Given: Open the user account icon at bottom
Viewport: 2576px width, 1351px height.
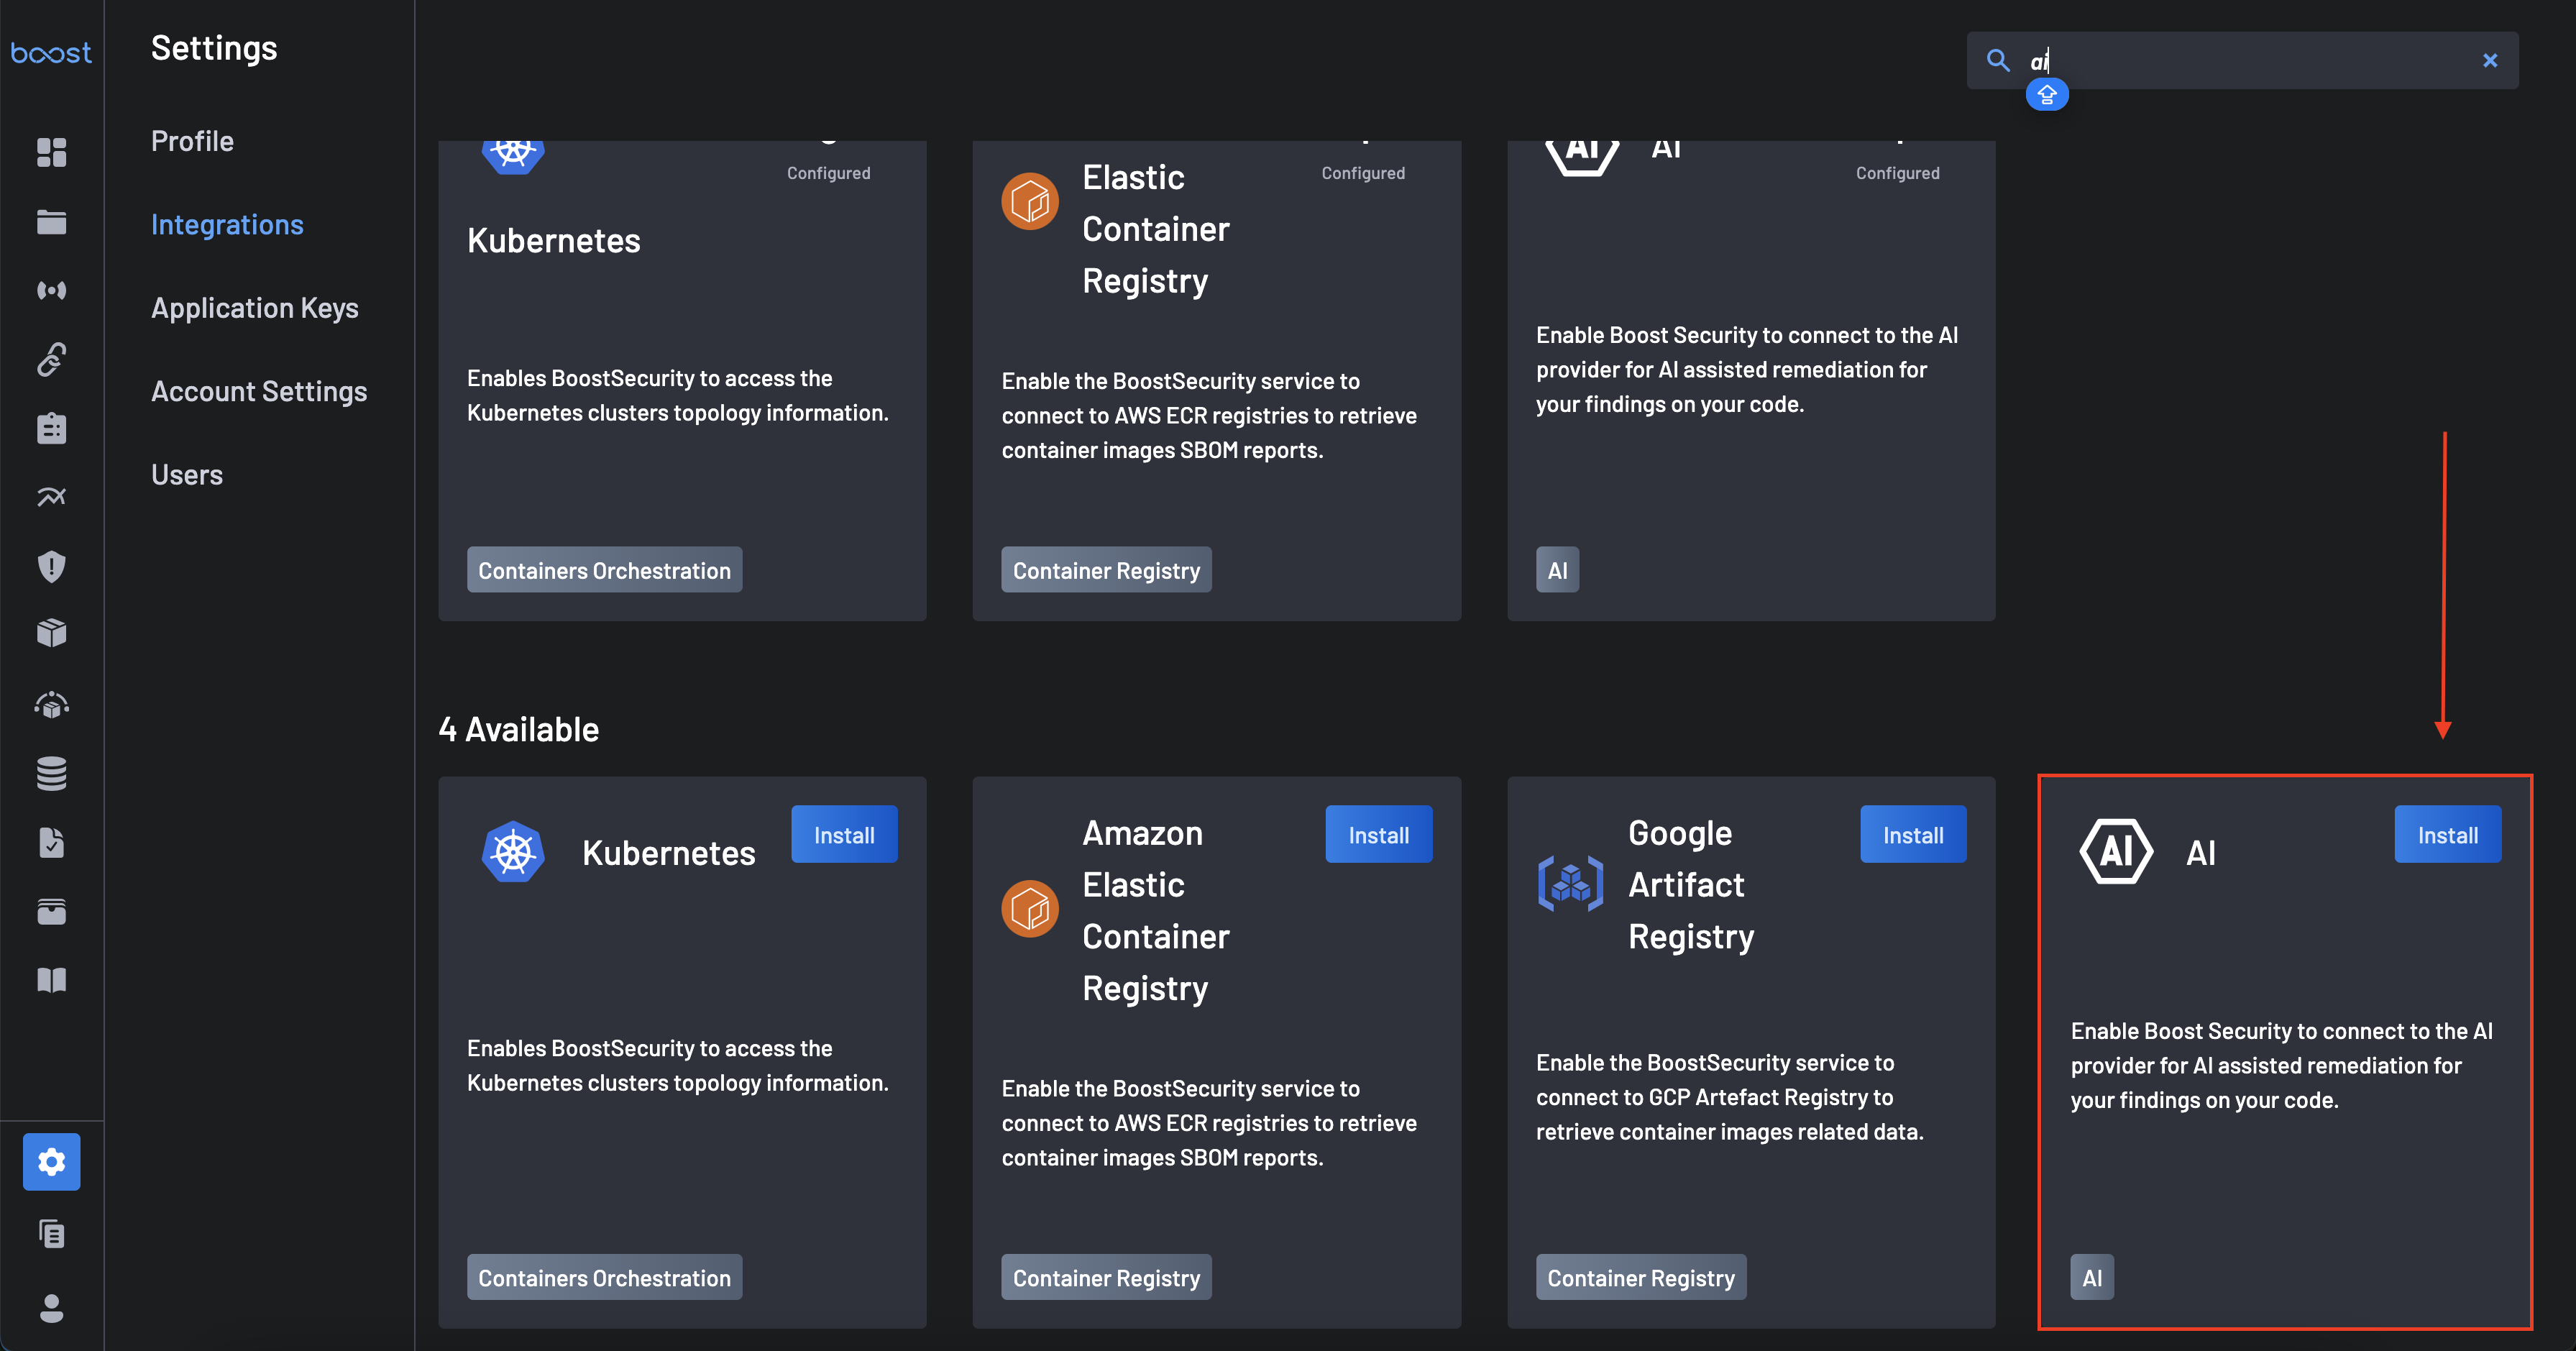Looking at the screenshot, I should [51, 1307].
